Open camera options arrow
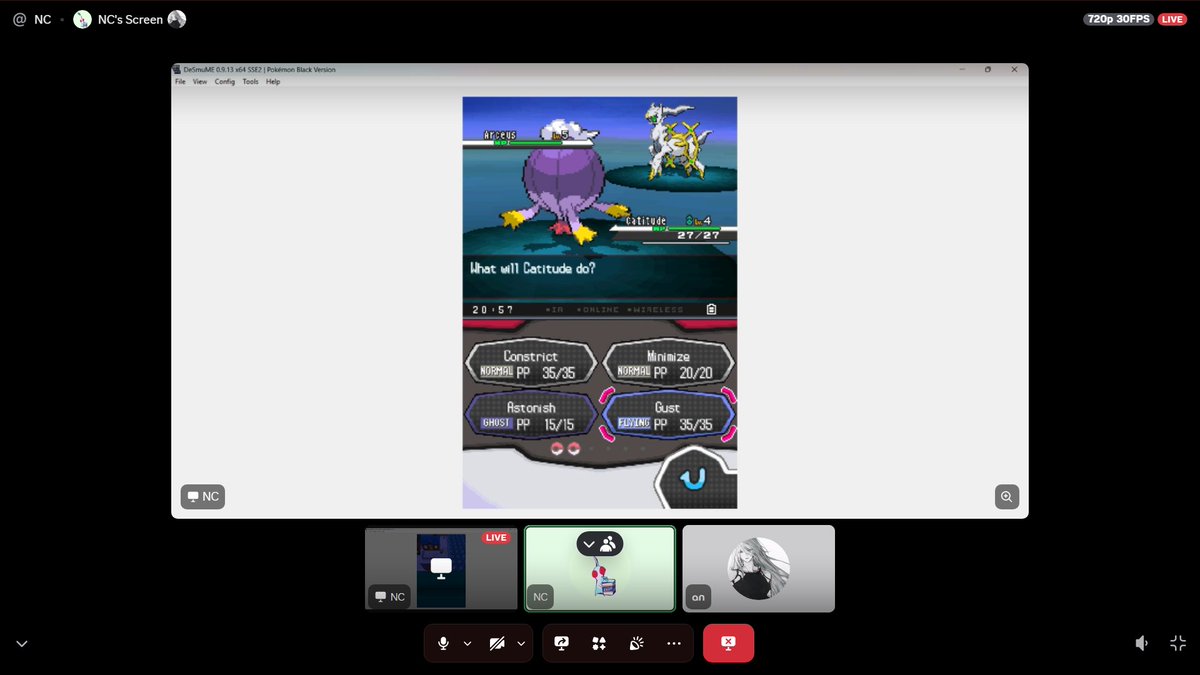The width and height of the screenshot is (1200, 675). pyautogui.click(x=521, y=643)
